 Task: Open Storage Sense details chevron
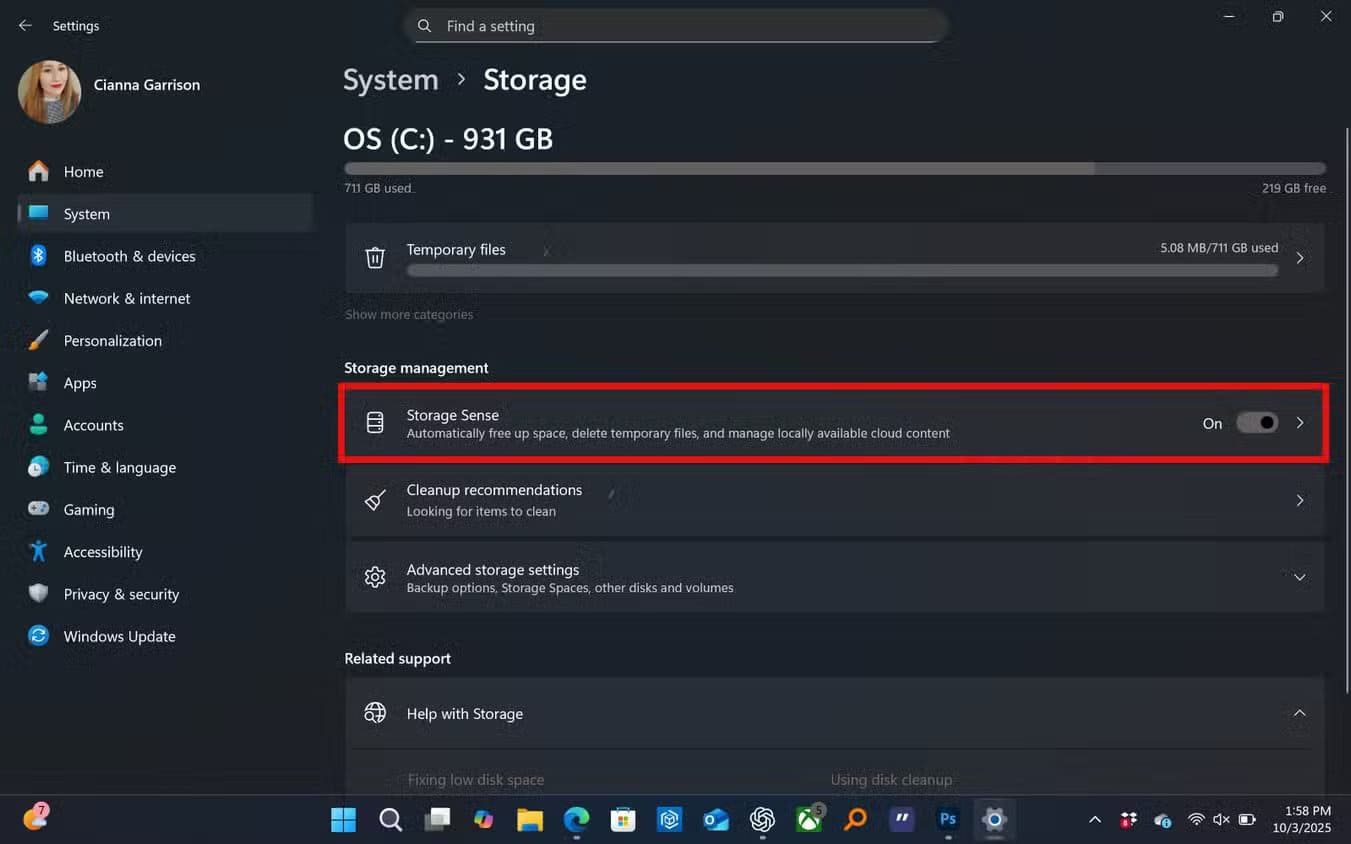(1299, 423)
